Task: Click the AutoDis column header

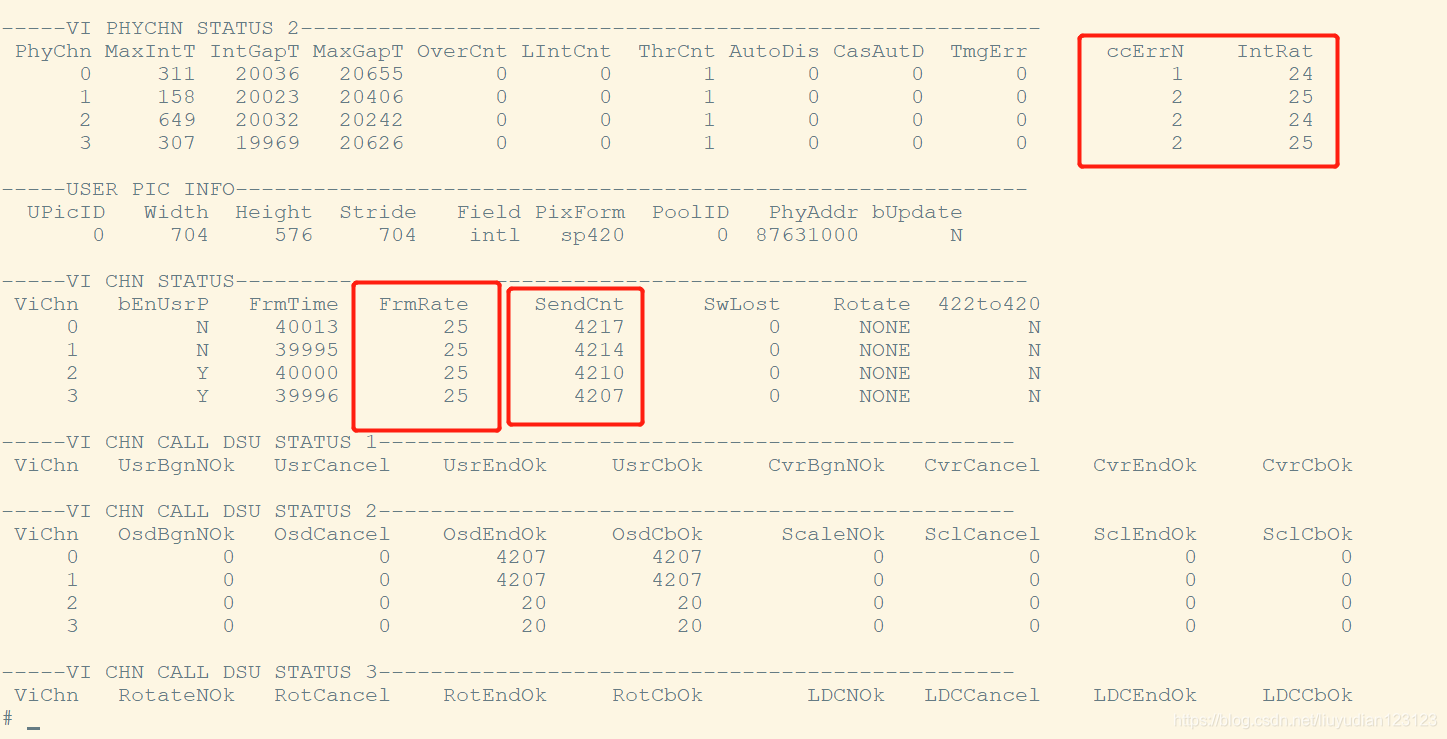Action: pyautogui.click(x=774, y=51)
